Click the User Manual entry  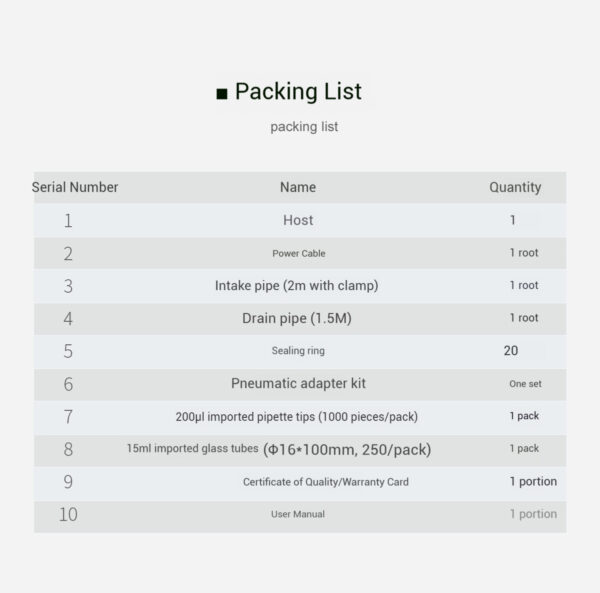coord(297,514)
